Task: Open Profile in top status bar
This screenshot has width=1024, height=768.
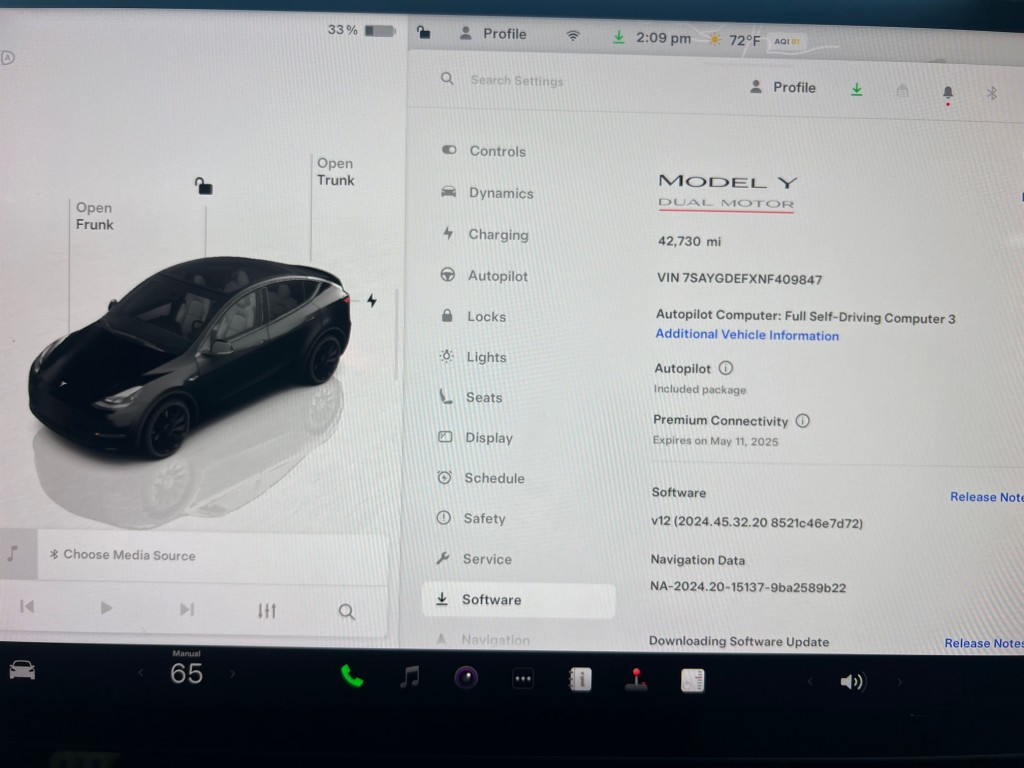Action: pos(493,33)
